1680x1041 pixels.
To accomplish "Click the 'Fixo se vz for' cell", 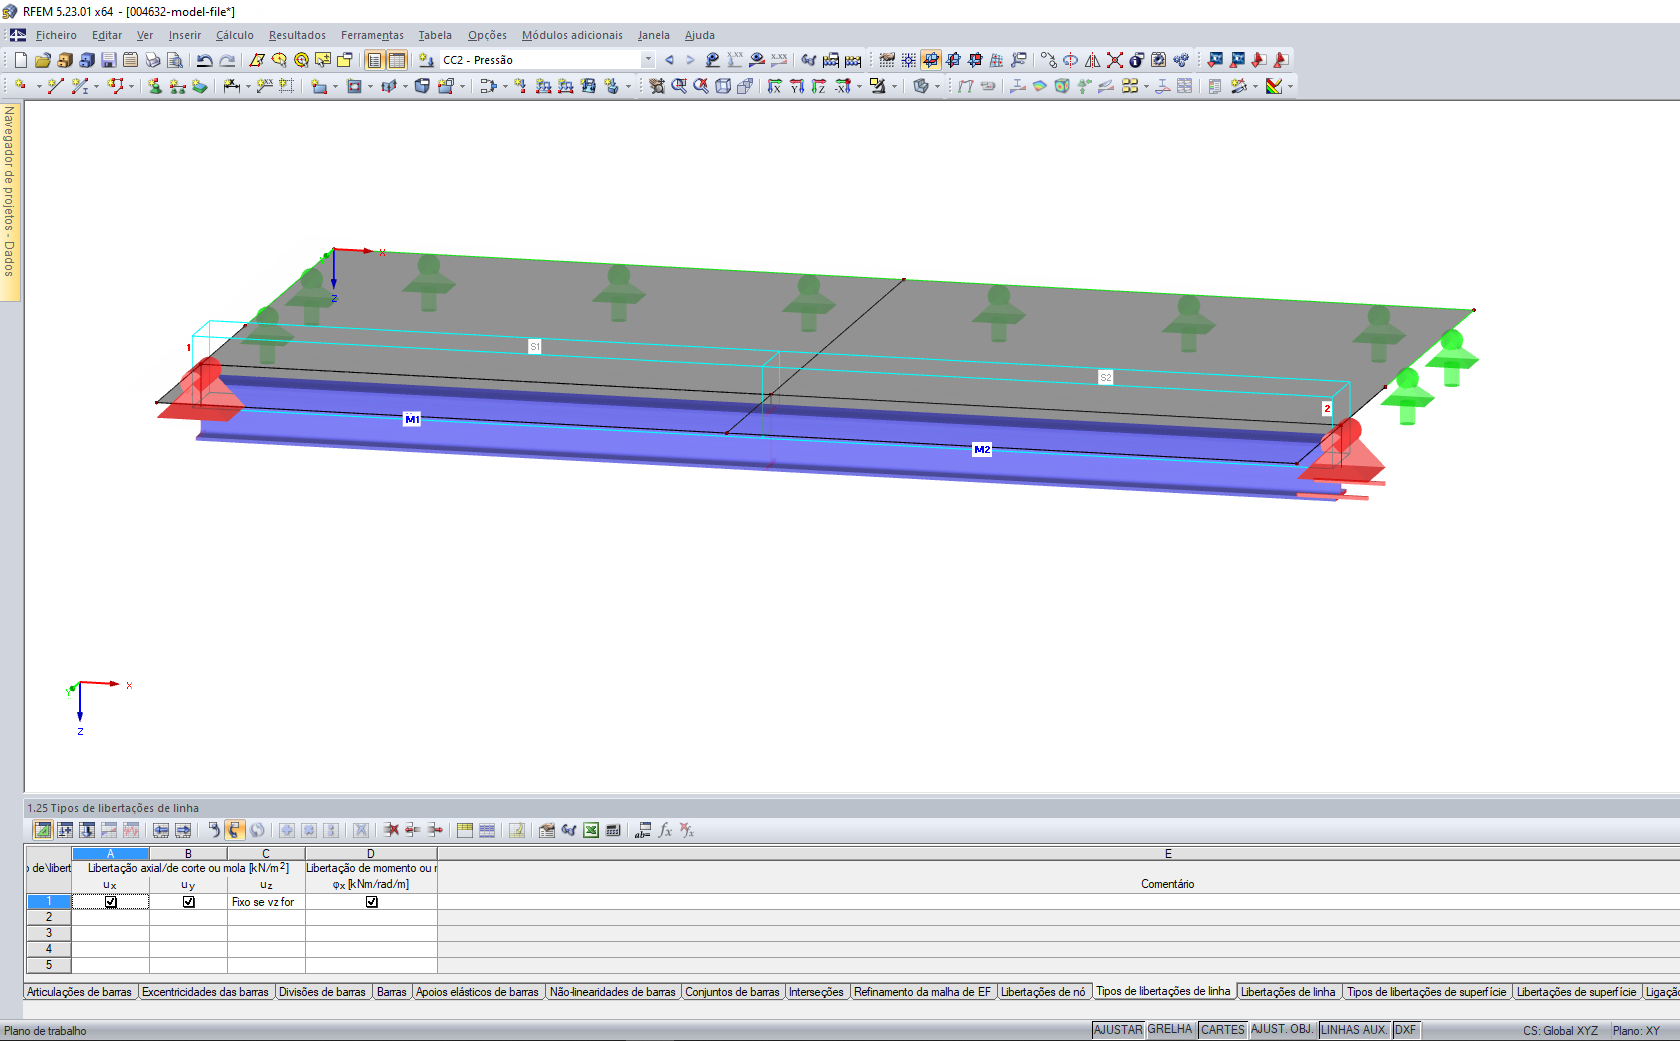I will pyautogui.click(x=266, y=902).
